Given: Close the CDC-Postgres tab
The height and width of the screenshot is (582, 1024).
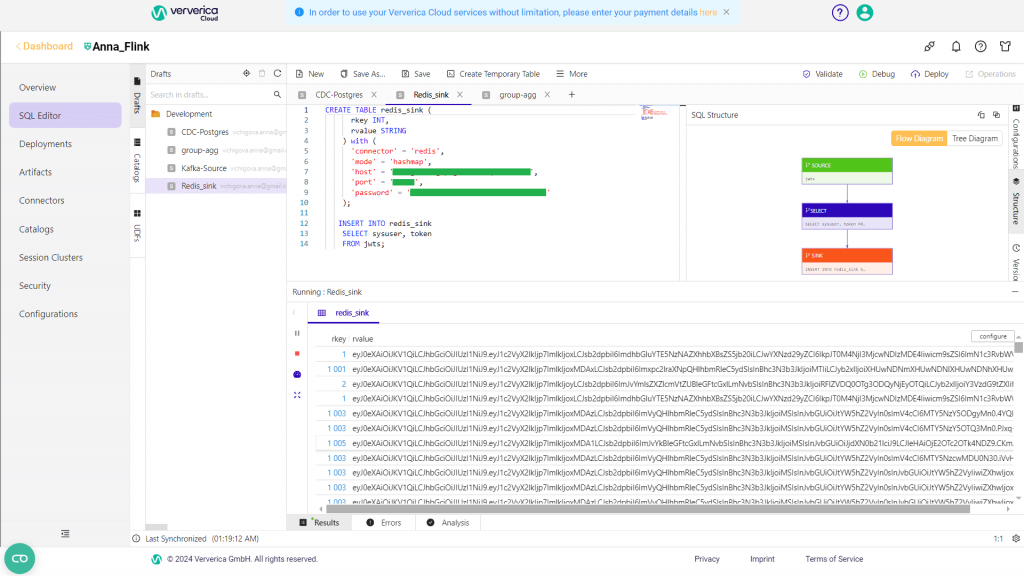Looking at the screenshot, I should pos(374,95).
